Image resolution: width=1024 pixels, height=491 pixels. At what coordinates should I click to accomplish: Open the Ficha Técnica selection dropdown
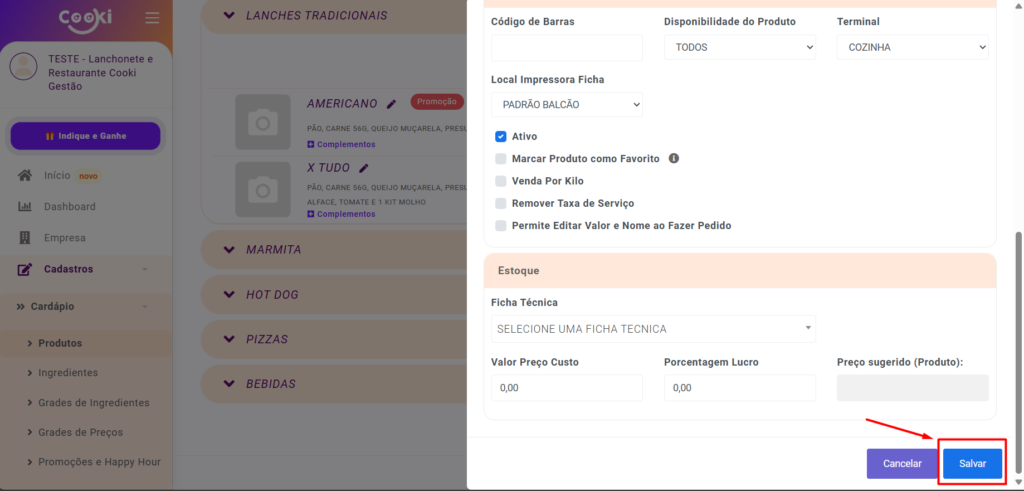[x=653, y=329]
